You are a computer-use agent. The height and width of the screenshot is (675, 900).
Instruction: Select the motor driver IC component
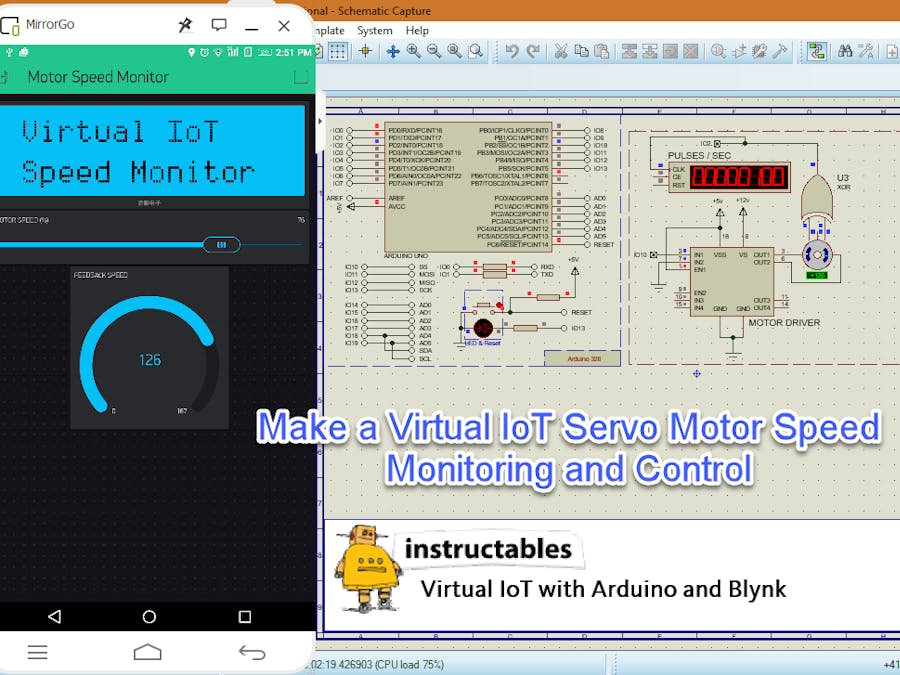click(x=732, y=282)
